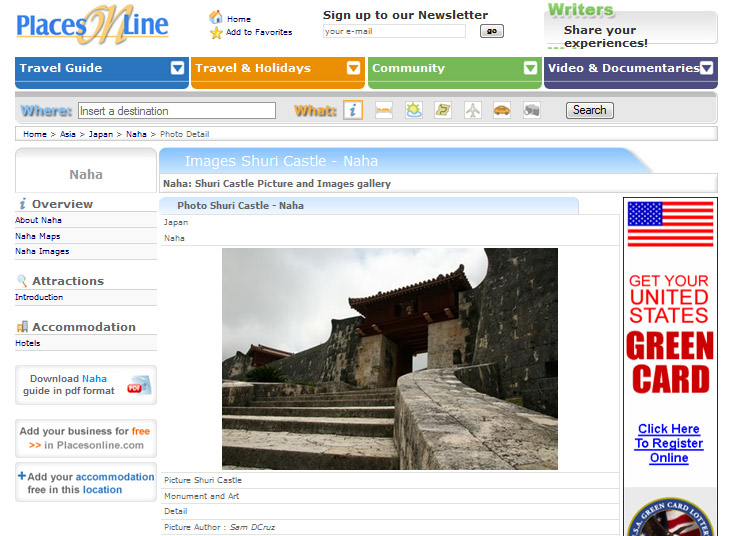Click the plus icon beside Add your accommodation
The image size is (735, 536).
(x=22, y=476)
